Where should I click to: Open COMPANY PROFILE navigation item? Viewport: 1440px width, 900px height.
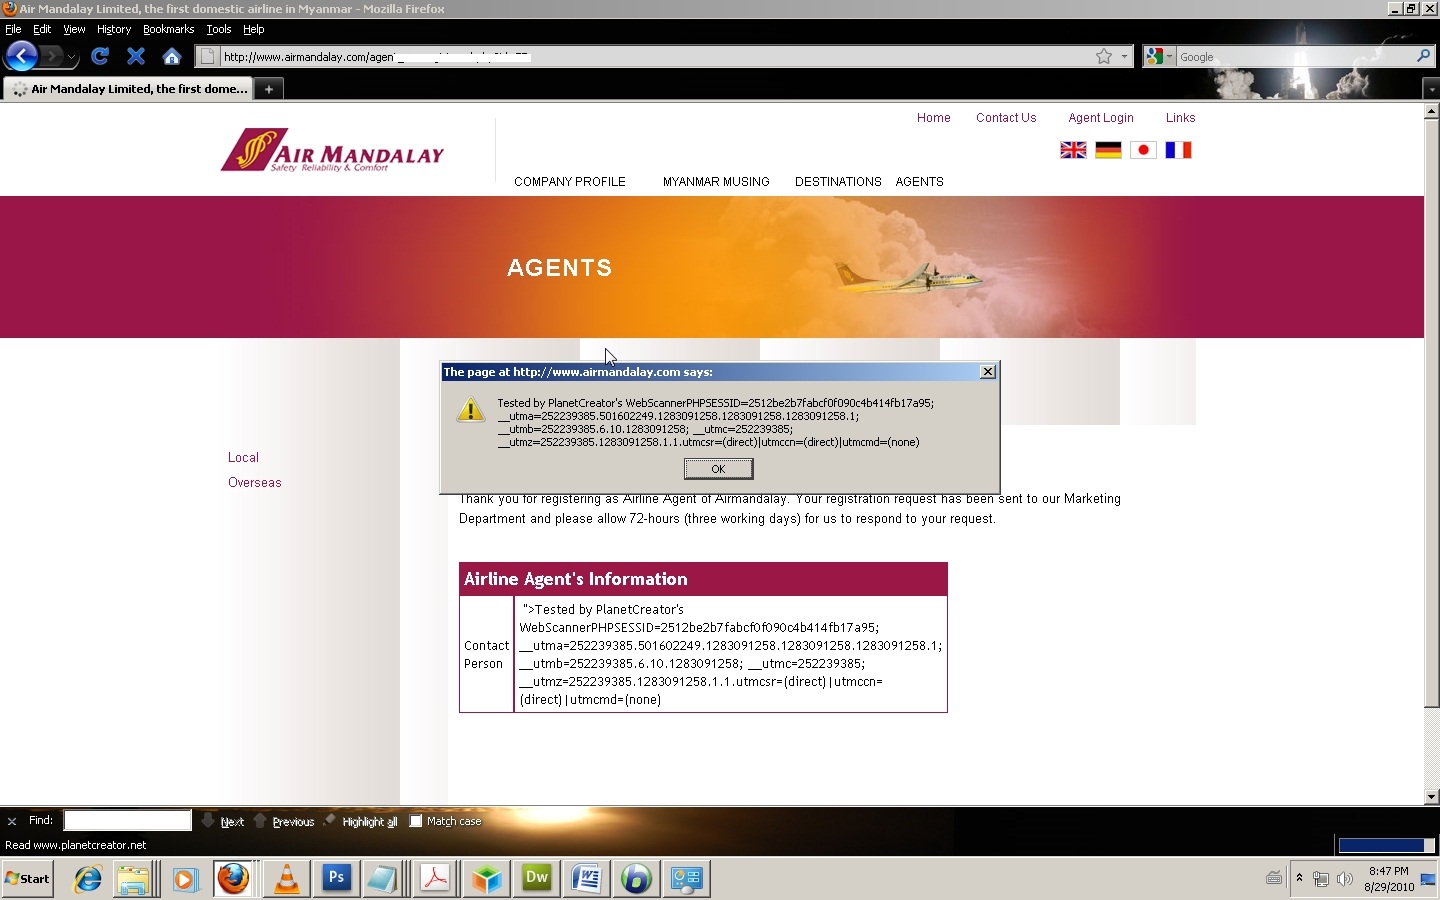click(570, 182)
